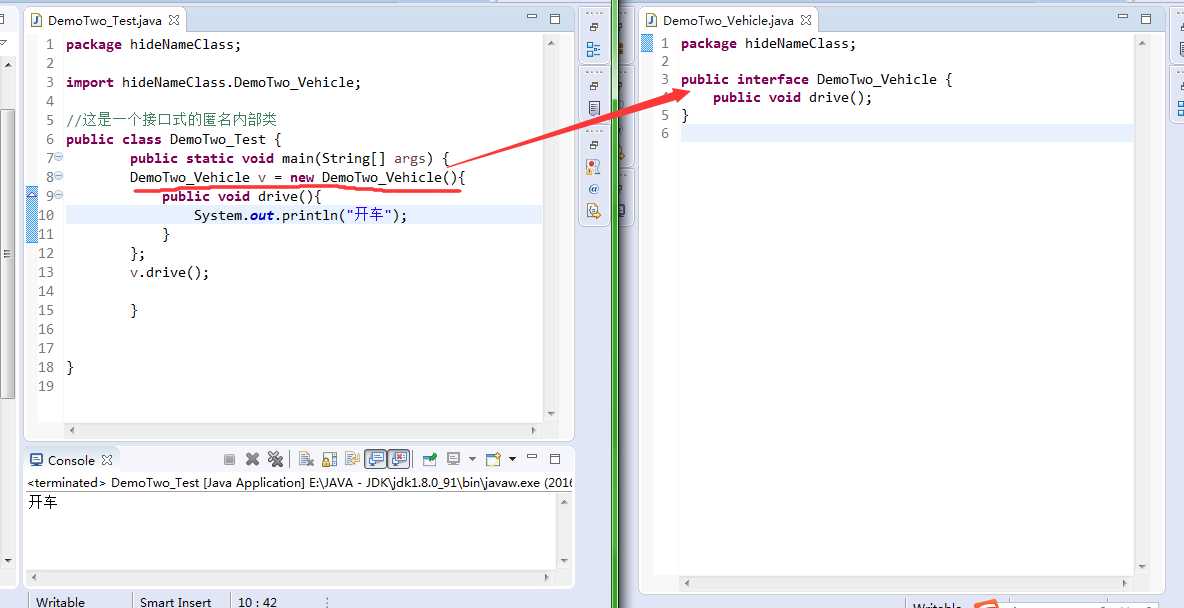
Task: Restore the Problems view stack in trim
Action: [594, 145]
